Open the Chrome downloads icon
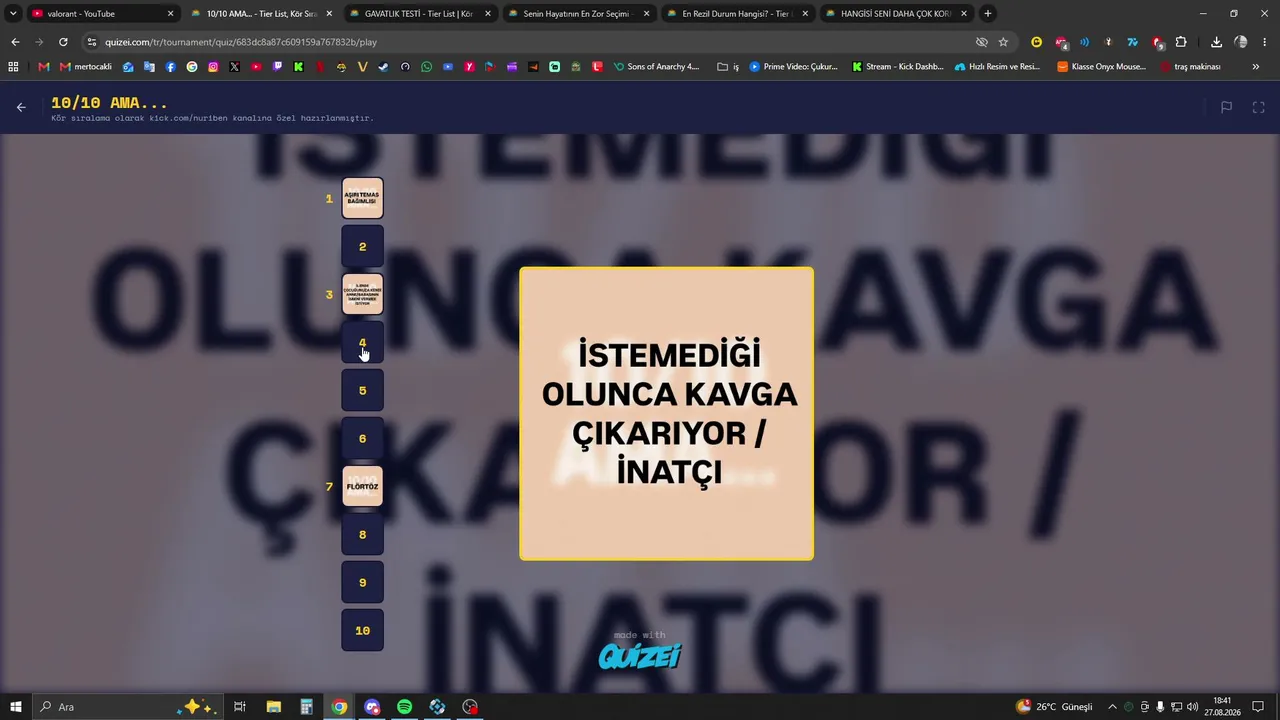The height and width of the screenshot is (720, 1280). tap(1216, 42)
